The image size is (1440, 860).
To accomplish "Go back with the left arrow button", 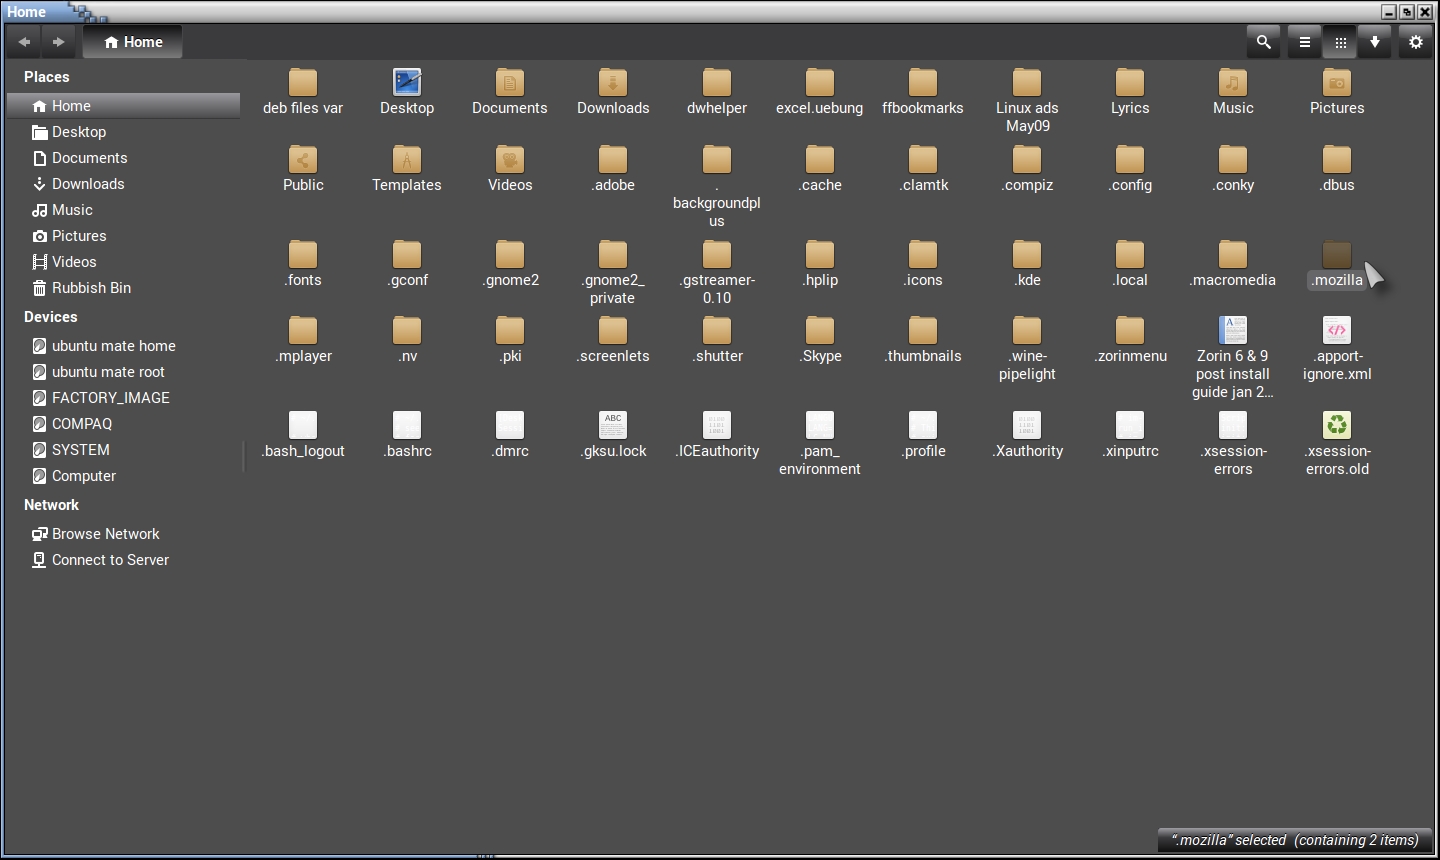I will [24, 42].
